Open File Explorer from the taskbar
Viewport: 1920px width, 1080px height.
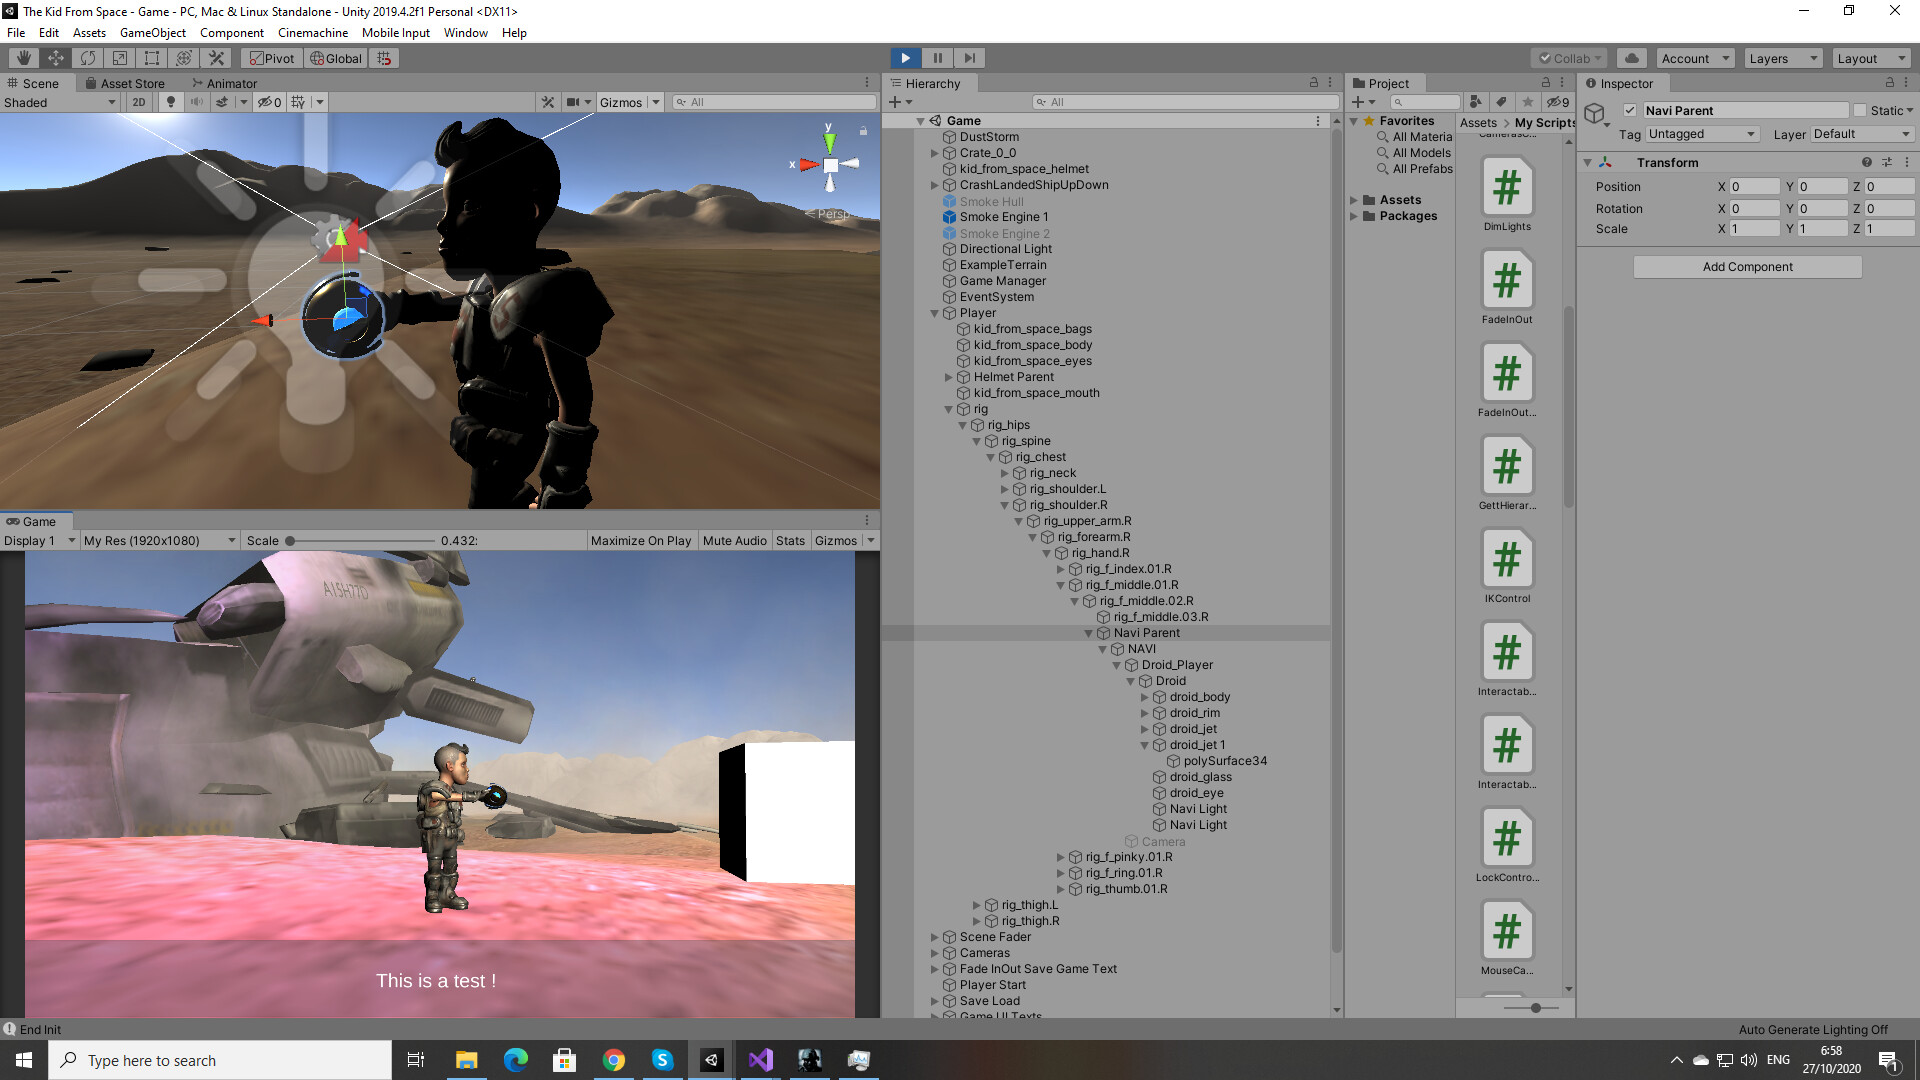click(467, 1060)
